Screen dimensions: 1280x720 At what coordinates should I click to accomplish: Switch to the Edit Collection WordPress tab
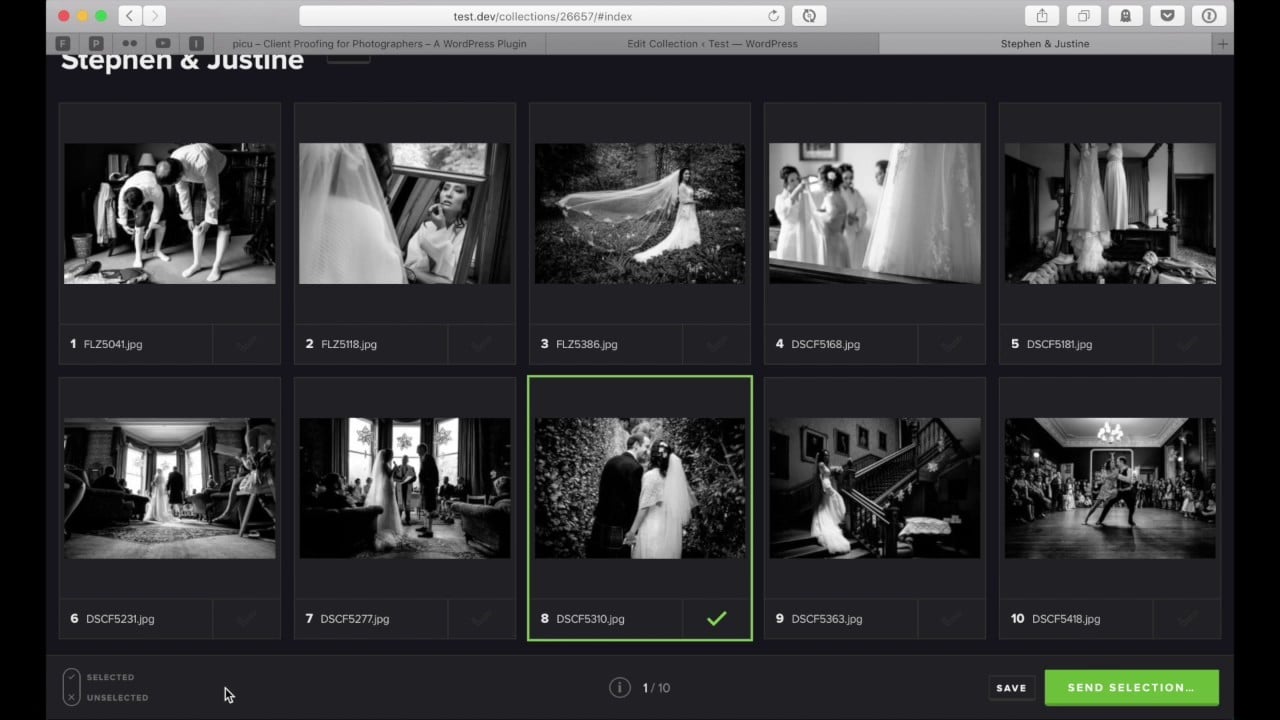712,44
